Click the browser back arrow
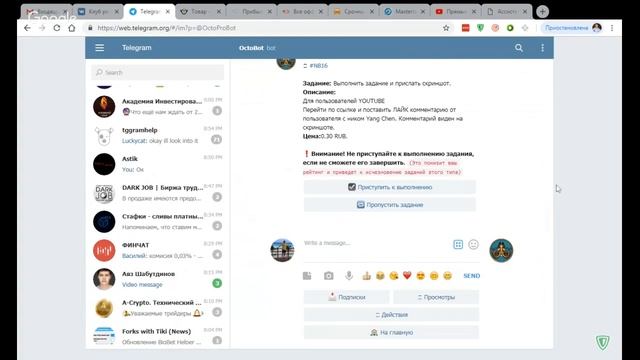The image size is (640, 360). click(27, 28)
